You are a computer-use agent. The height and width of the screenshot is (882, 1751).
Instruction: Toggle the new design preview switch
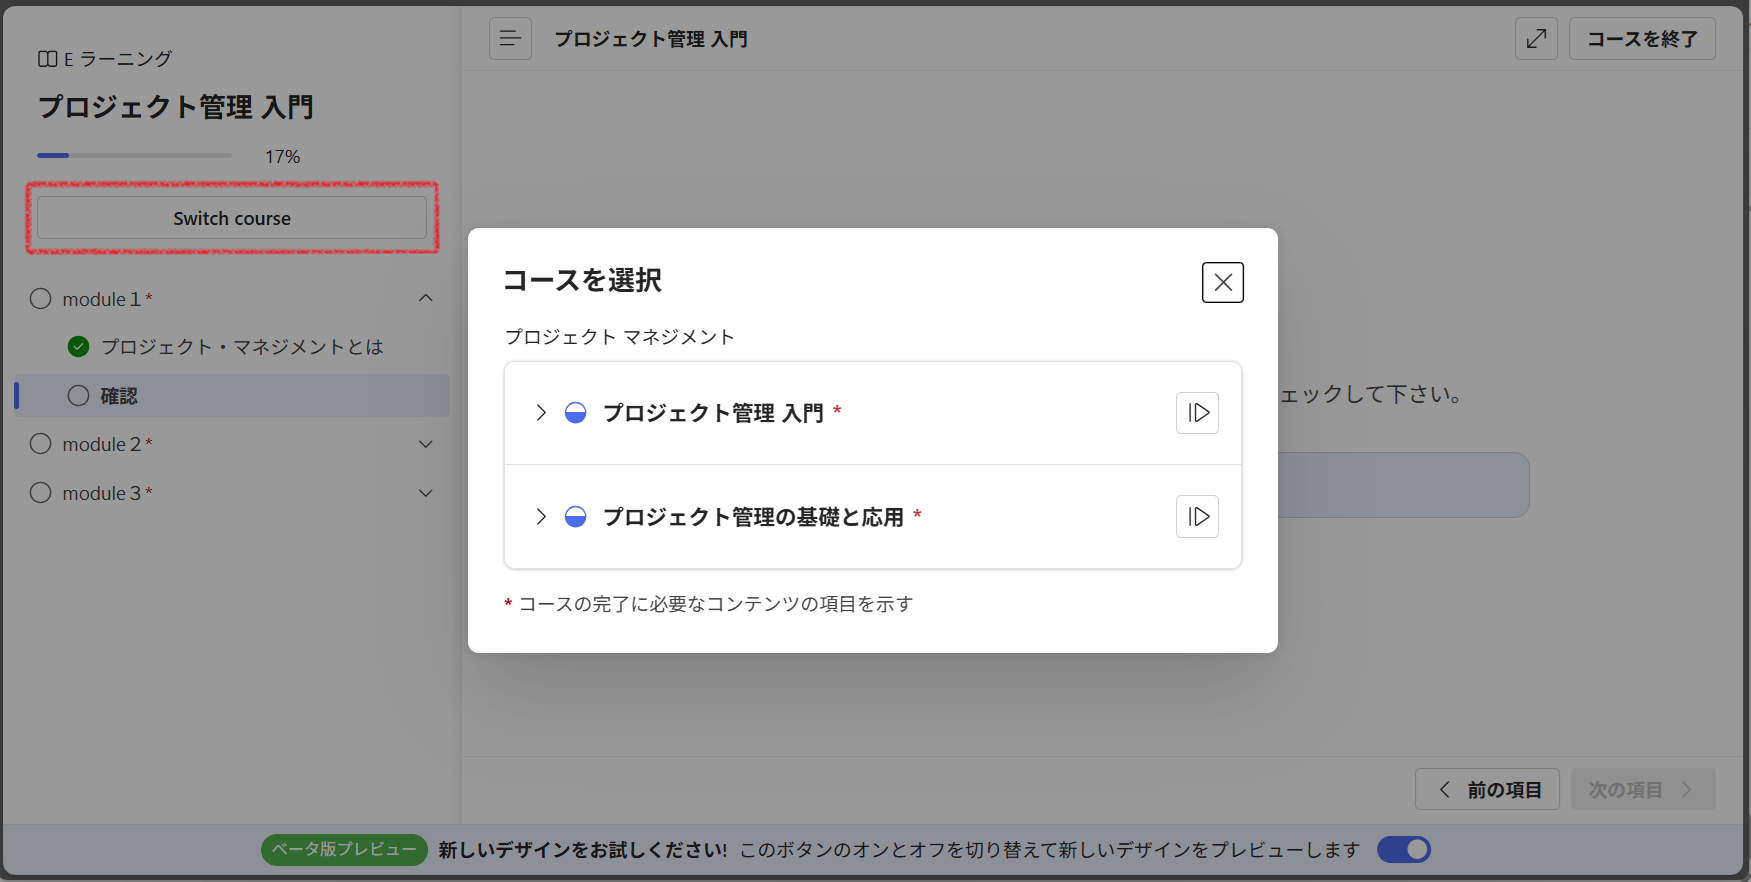[x=1404, y=850]
